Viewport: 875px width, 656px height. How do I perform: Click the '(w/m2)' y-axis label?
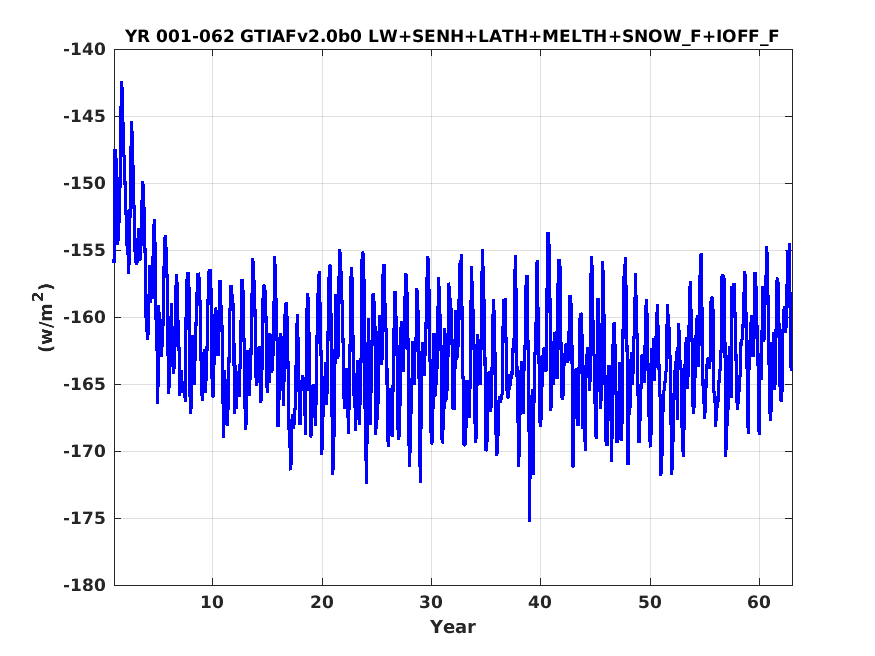(43, 317)
